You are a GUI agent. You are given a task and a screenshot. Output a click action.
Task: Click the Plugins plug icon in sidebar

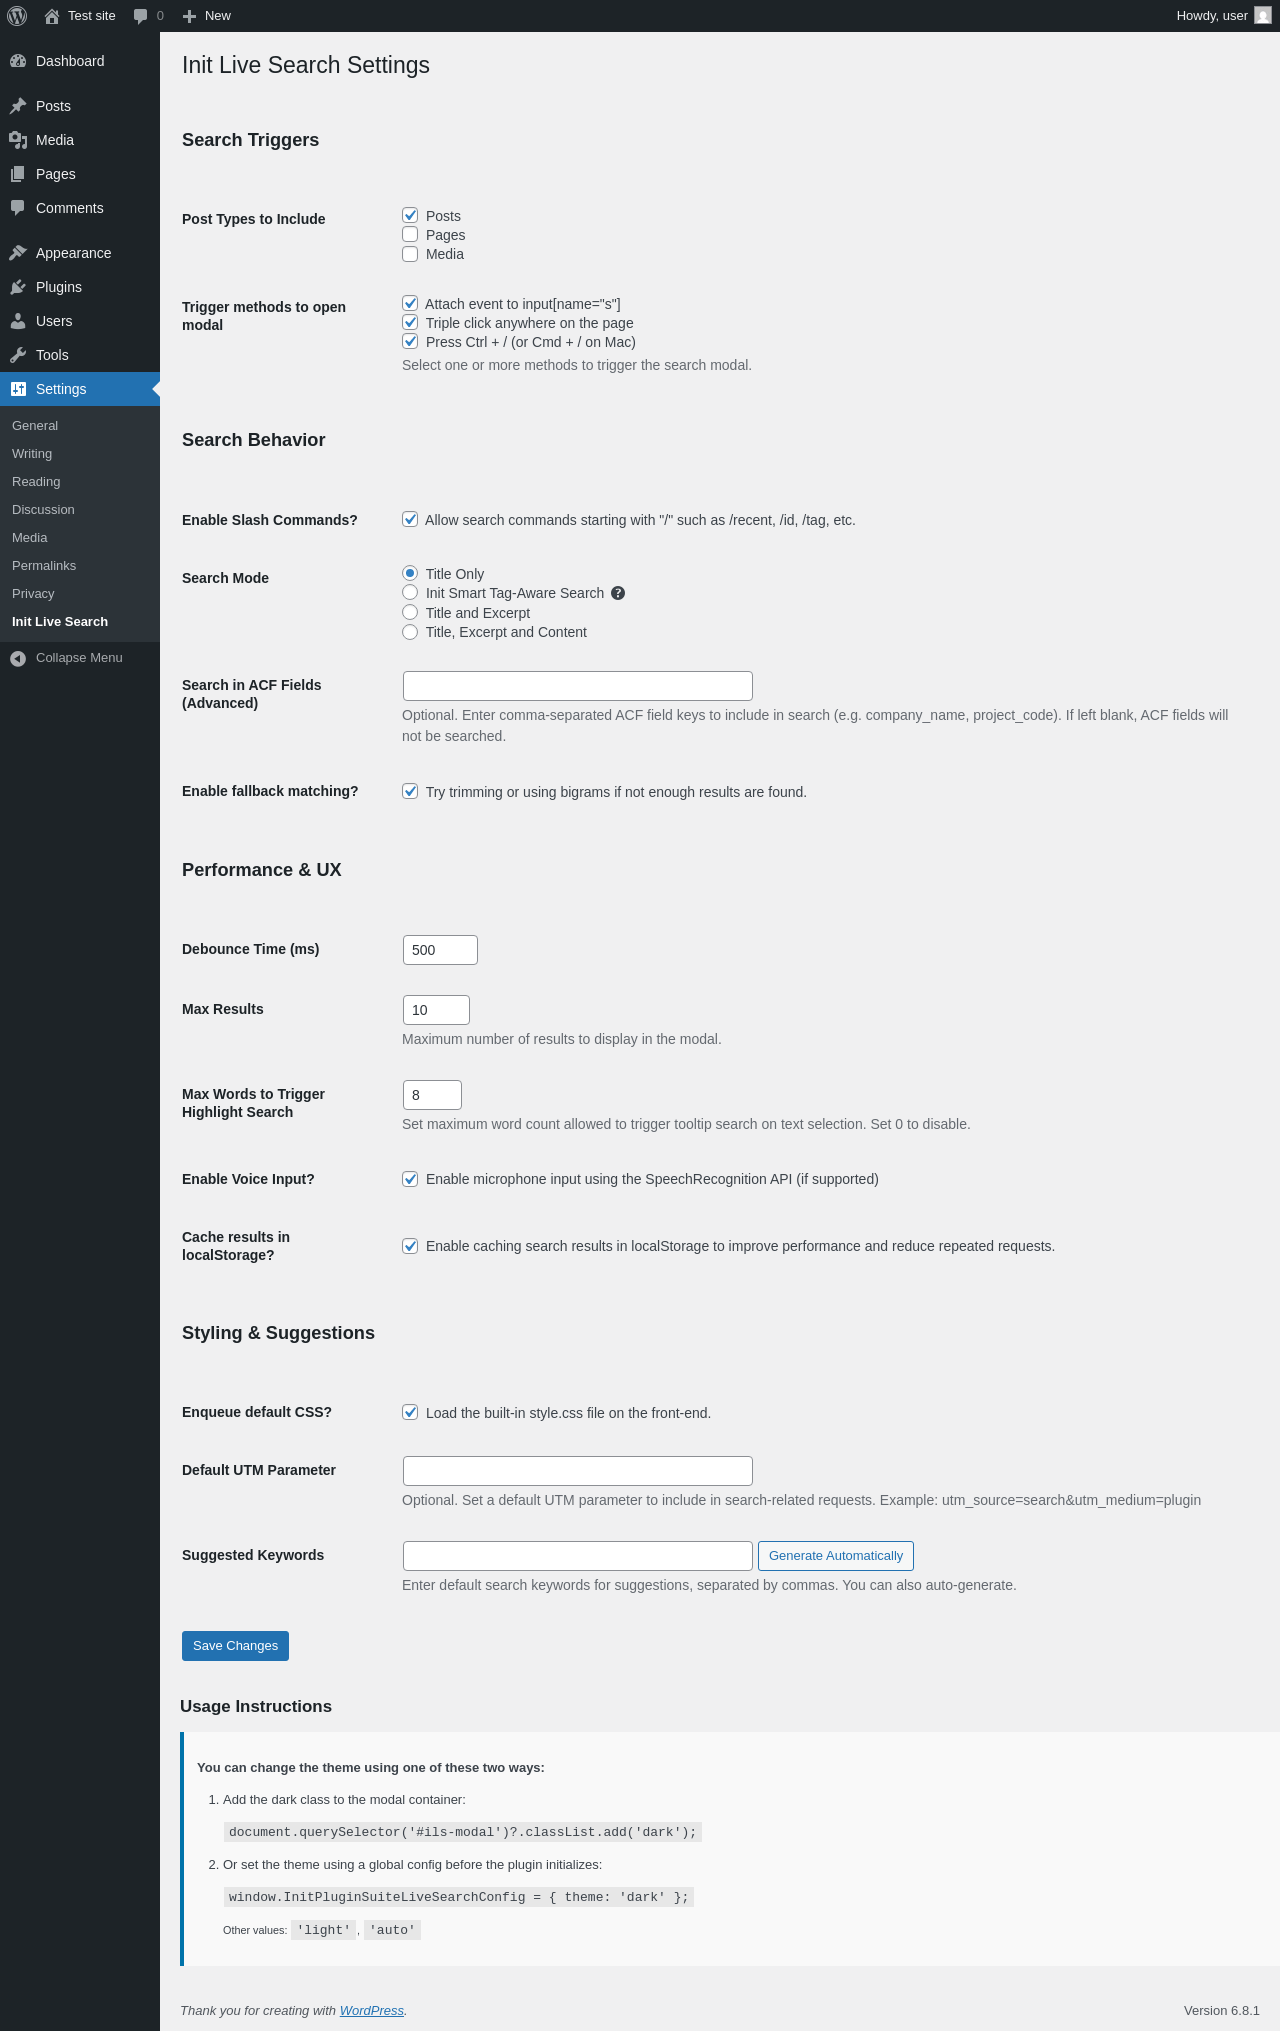[x=18, y=287]
